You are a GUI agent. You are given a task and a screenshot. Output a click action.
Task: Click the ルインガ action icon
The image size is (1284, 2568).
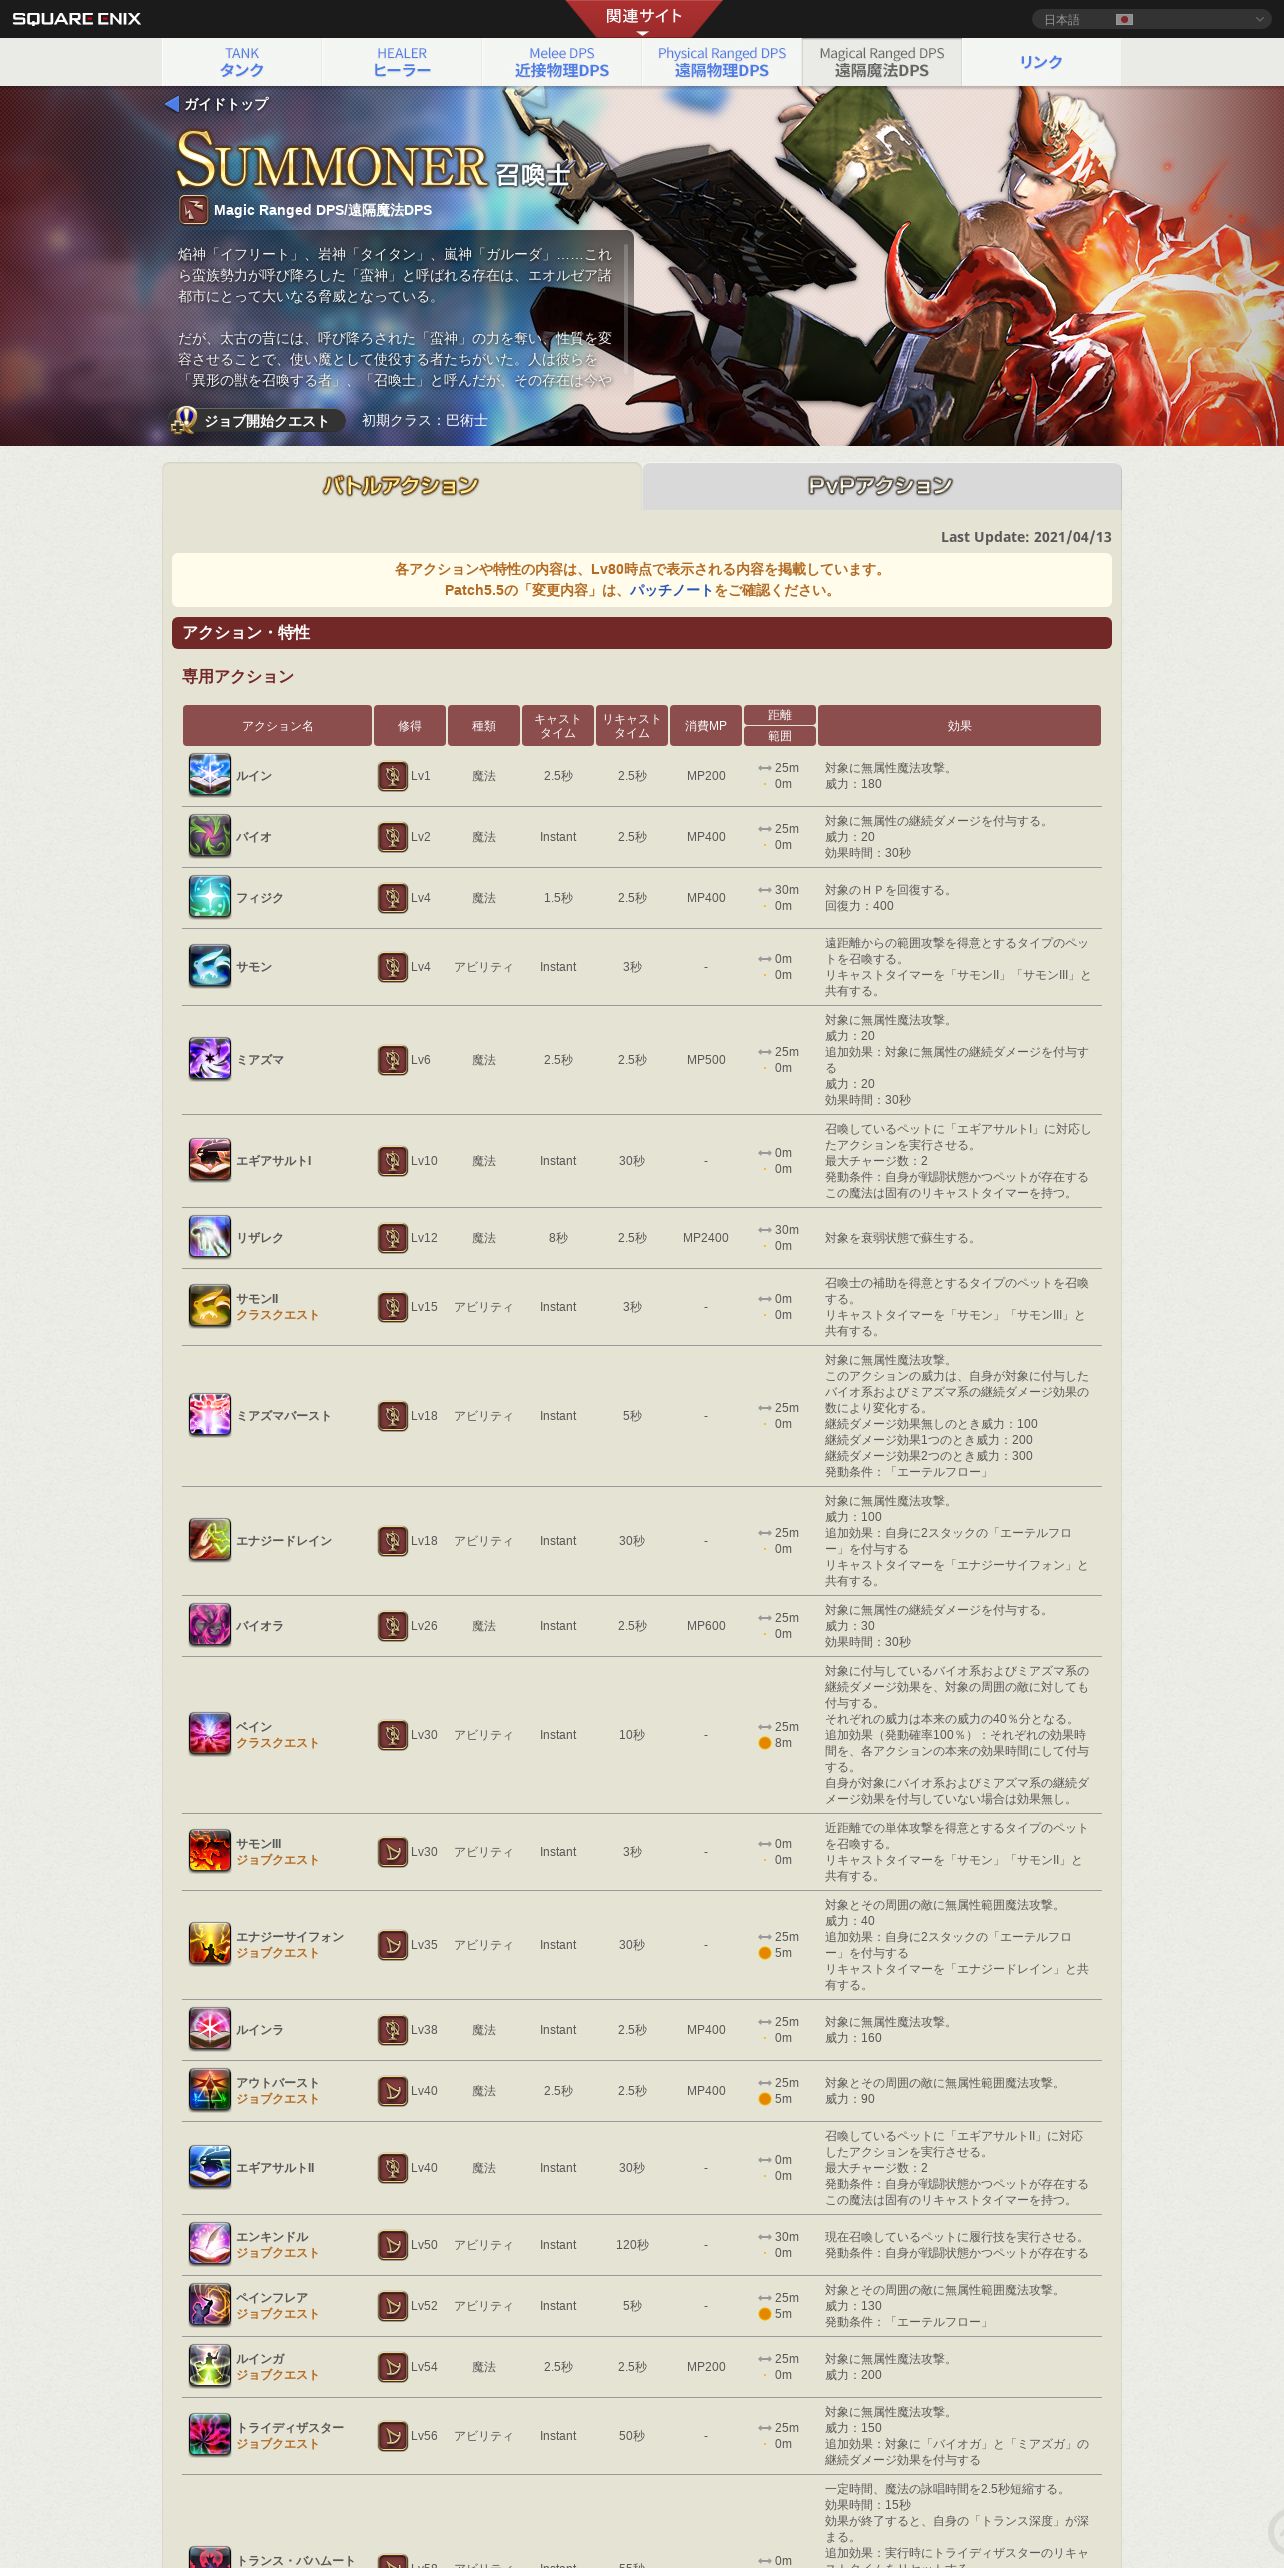(x=210, y=2366)
